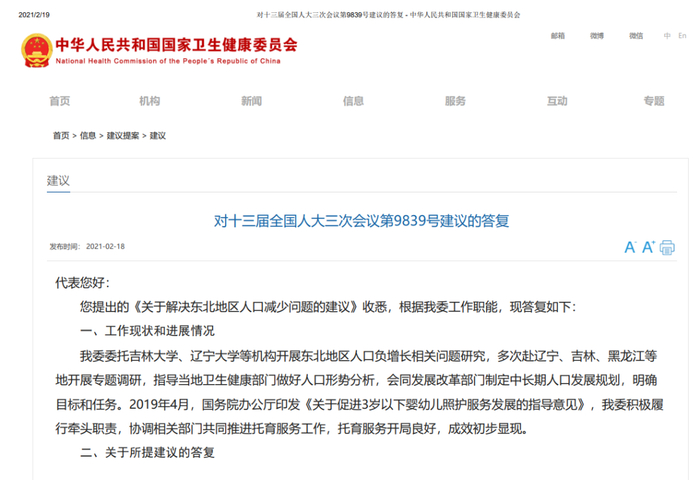The height and width of the screenshot is (480, 700).
Task: Click line starting 地开展专题调研
Action: [x=356, y=380]
